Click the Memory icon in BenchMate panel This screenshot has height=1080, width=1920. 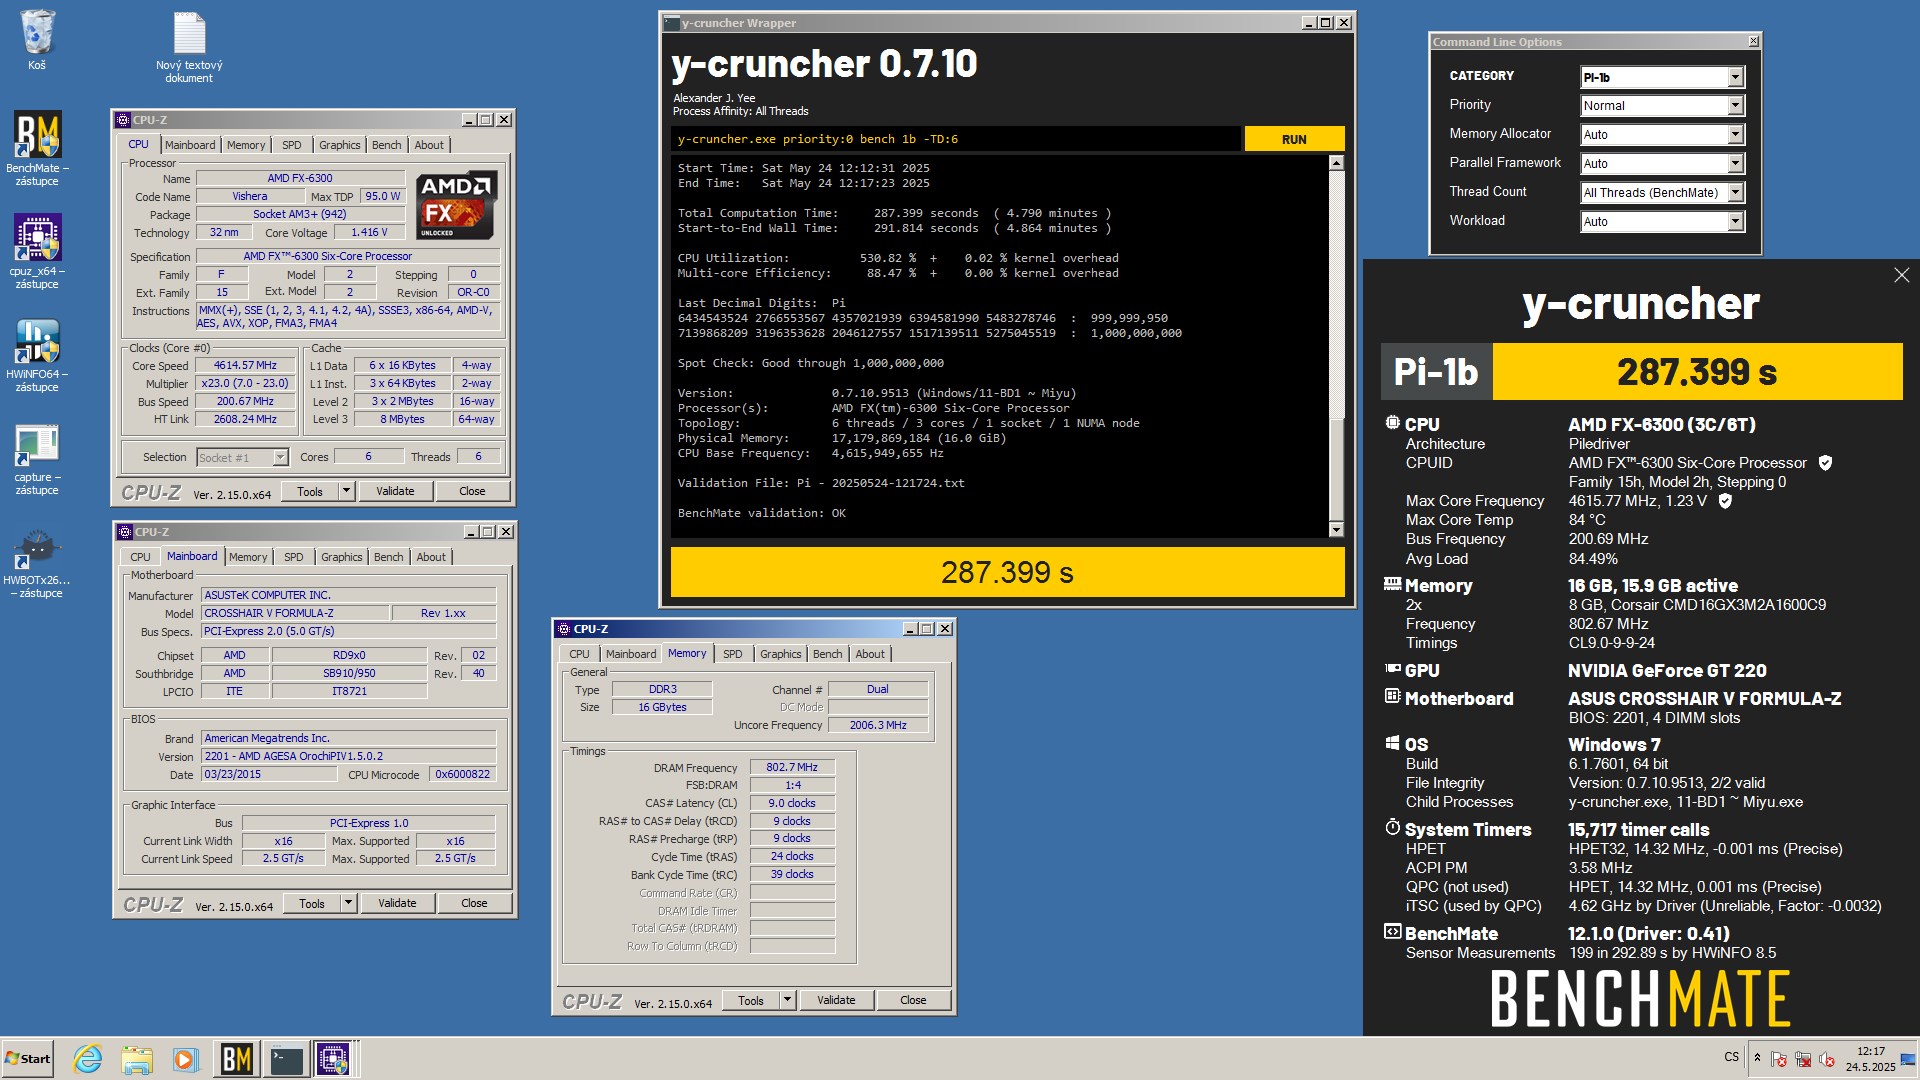click(1392, 584)
